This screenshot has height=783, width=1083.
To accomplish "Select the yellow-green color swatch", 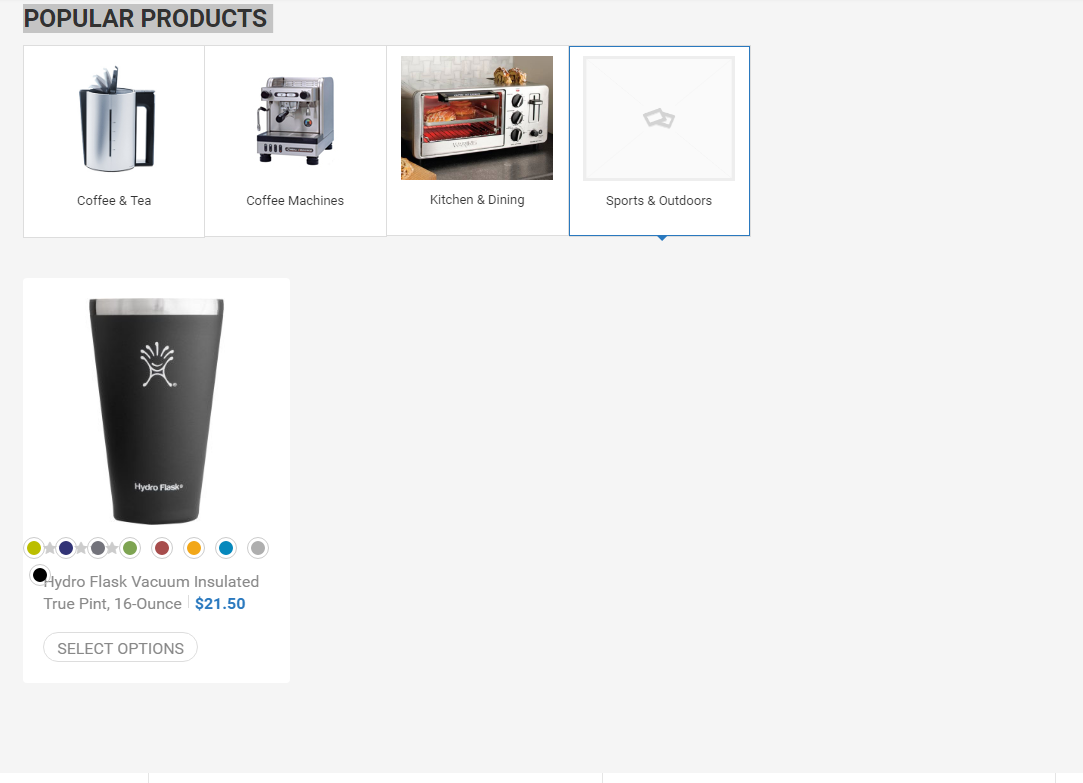I will [34, 548].
